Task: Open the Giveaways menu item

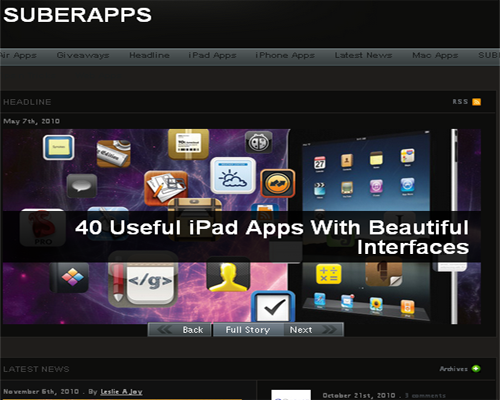Action: [x=83, y=55]
